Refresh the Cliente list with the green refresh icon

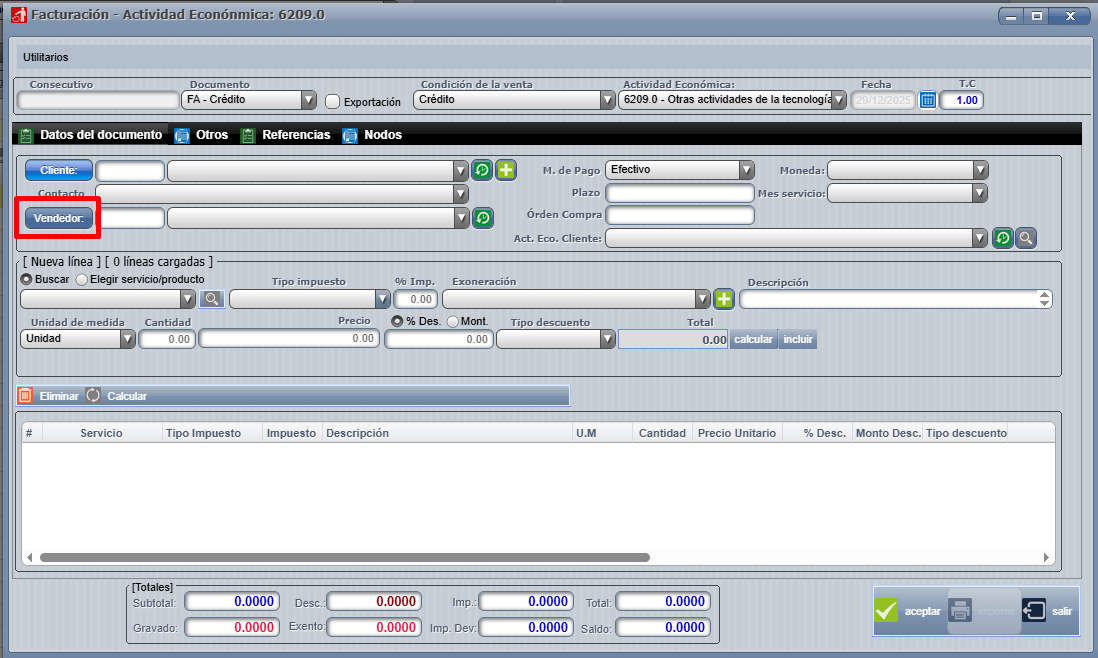click(482, 170)
